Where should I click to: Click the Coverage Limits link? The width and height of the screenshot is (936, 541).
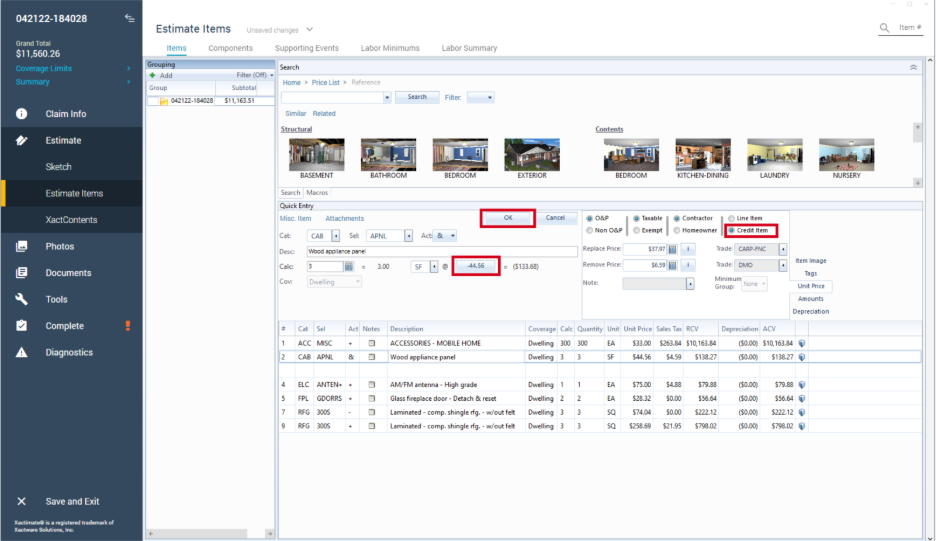pyautogui.click(x=43, y=68)
